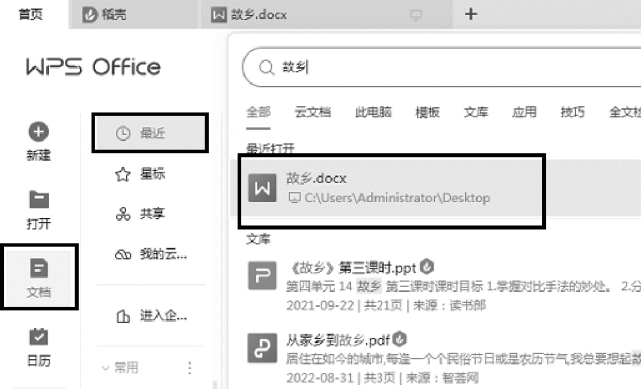Click the 2022-08-31 | 共3页 info line

click(x=382, y=378)
